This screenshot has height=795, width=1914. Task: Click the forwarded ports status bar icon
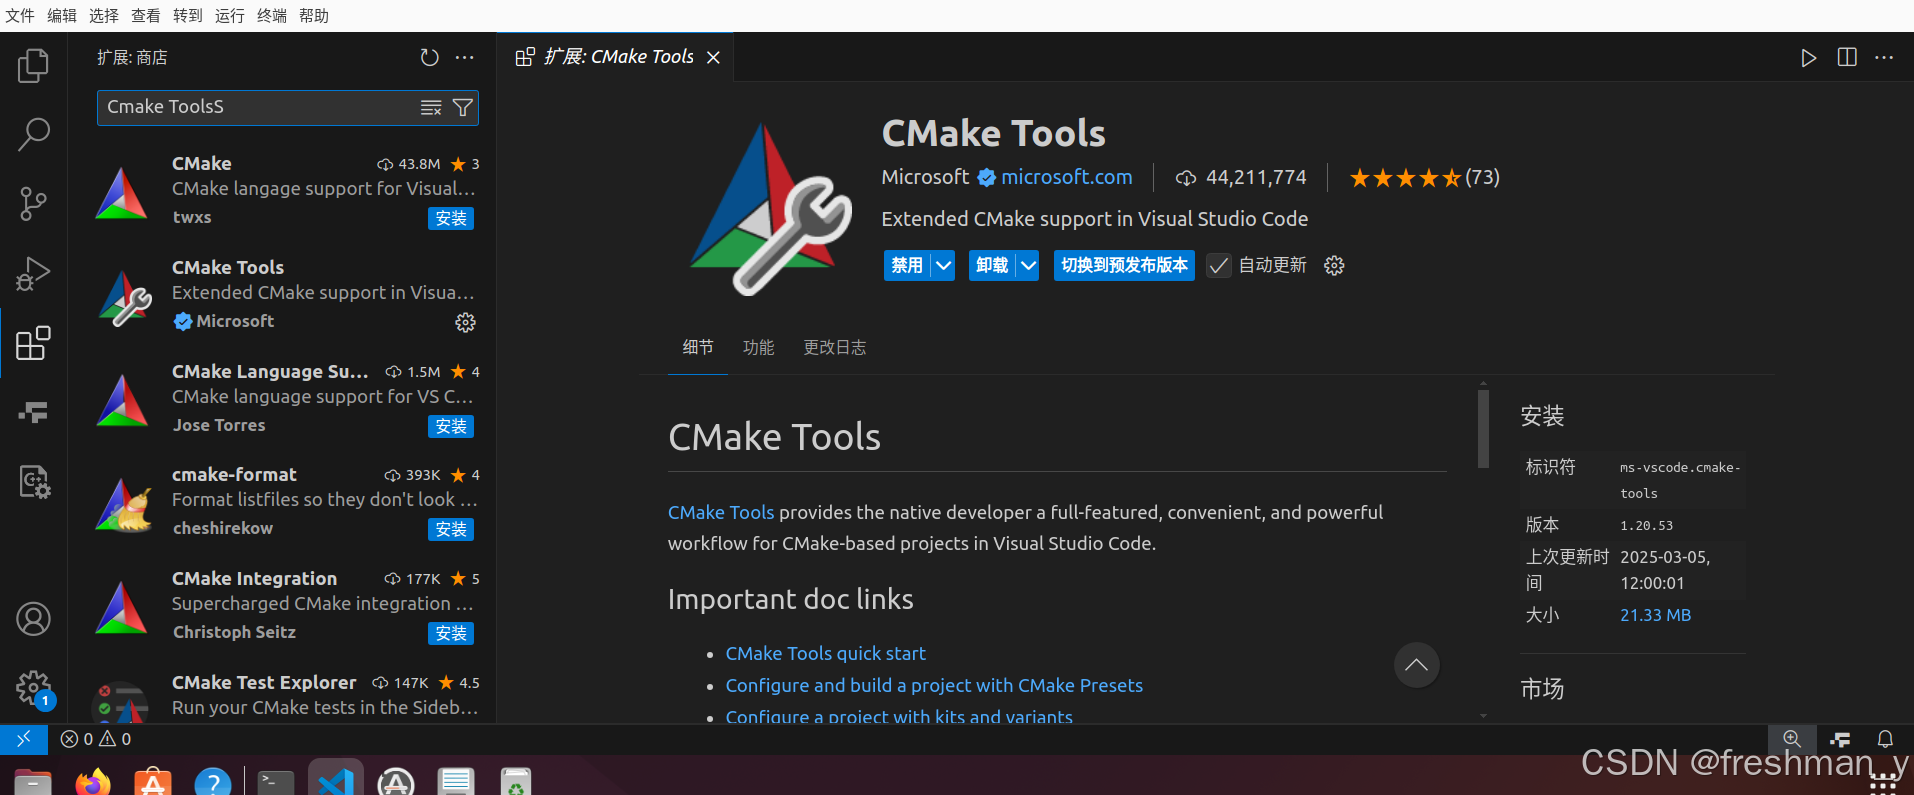coord(1840,739)
